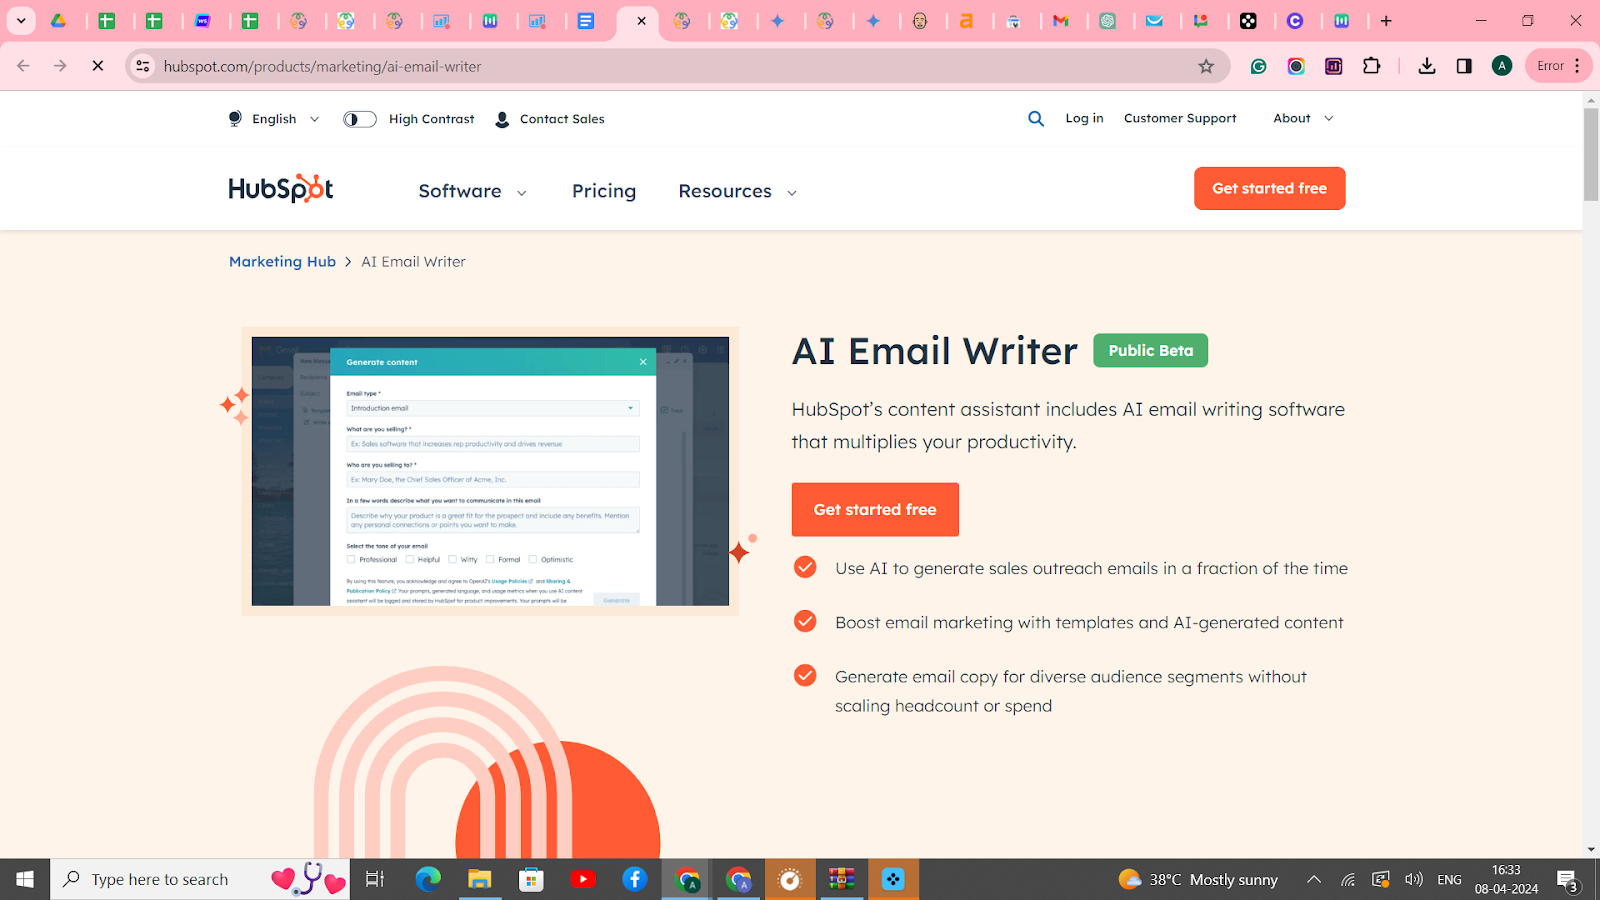The height and width of the screenshot is (900, 1600).
Task: Switch to the Gmail tab
Action: click(x=1060, y=21)
